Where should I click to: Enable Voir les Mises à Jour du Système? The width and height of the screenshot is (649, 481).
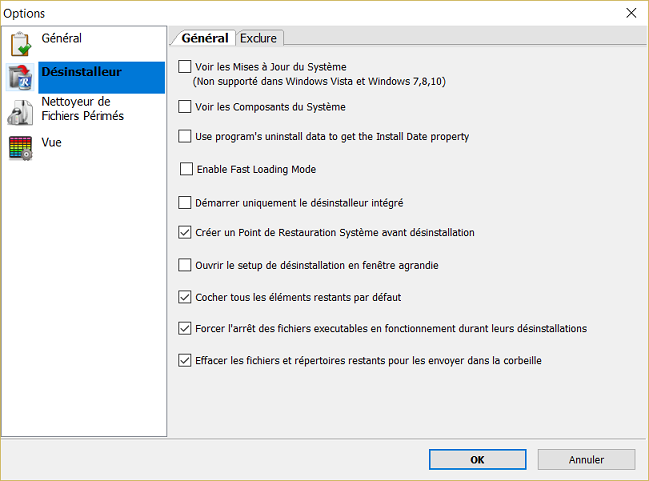184,67
